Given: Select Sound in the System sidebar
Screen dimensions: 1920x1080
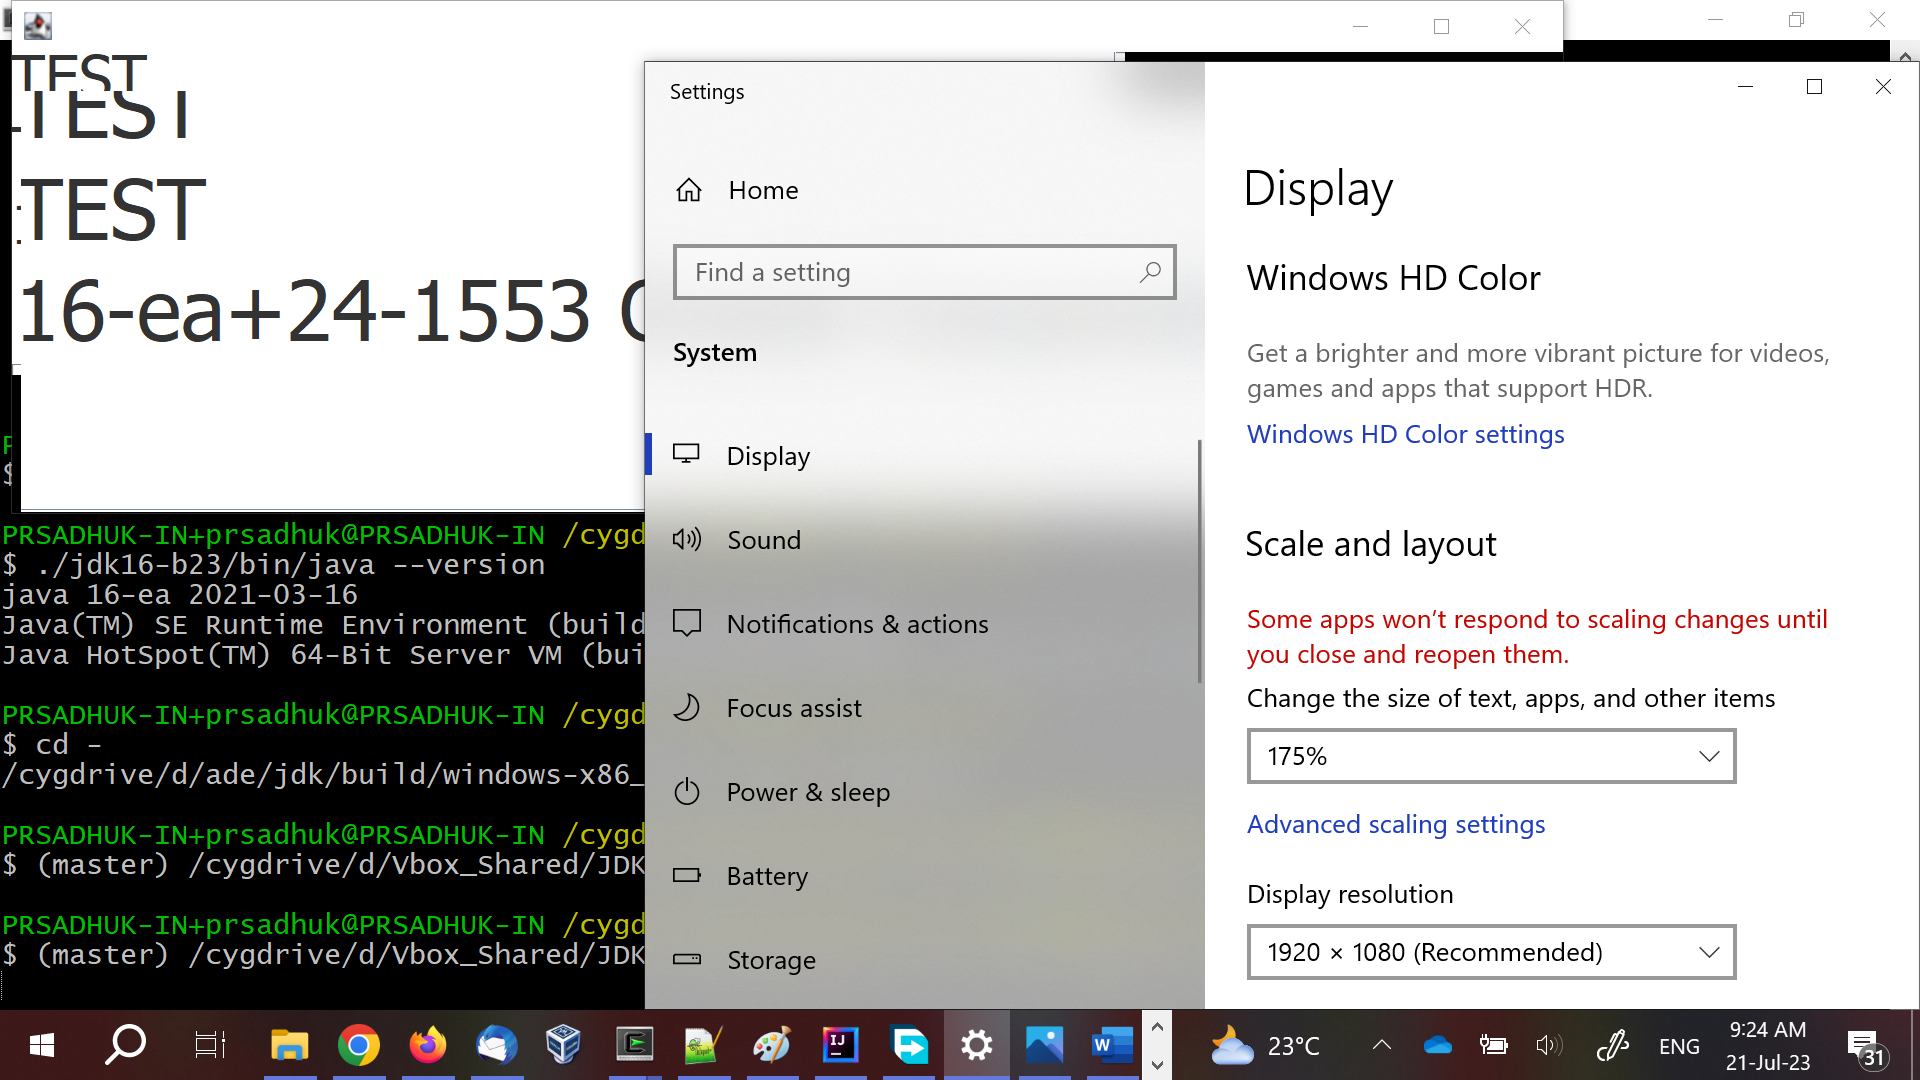Looking at the screenshot, I should (x=764, y=540).
